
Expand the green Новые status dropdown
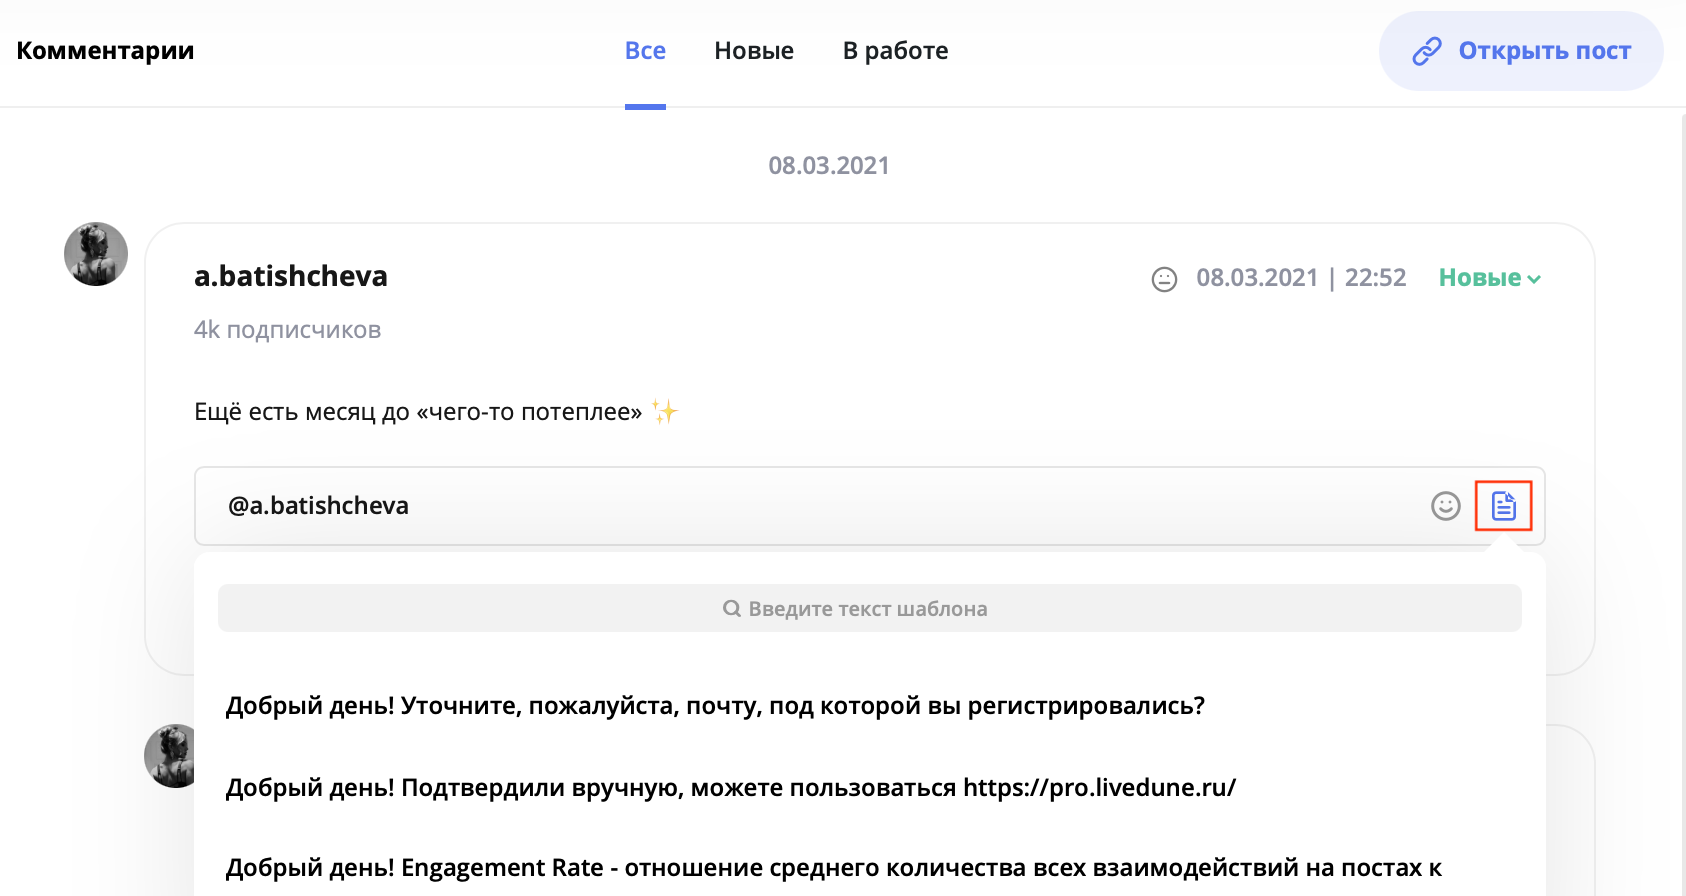click(x=1479, y=278)
